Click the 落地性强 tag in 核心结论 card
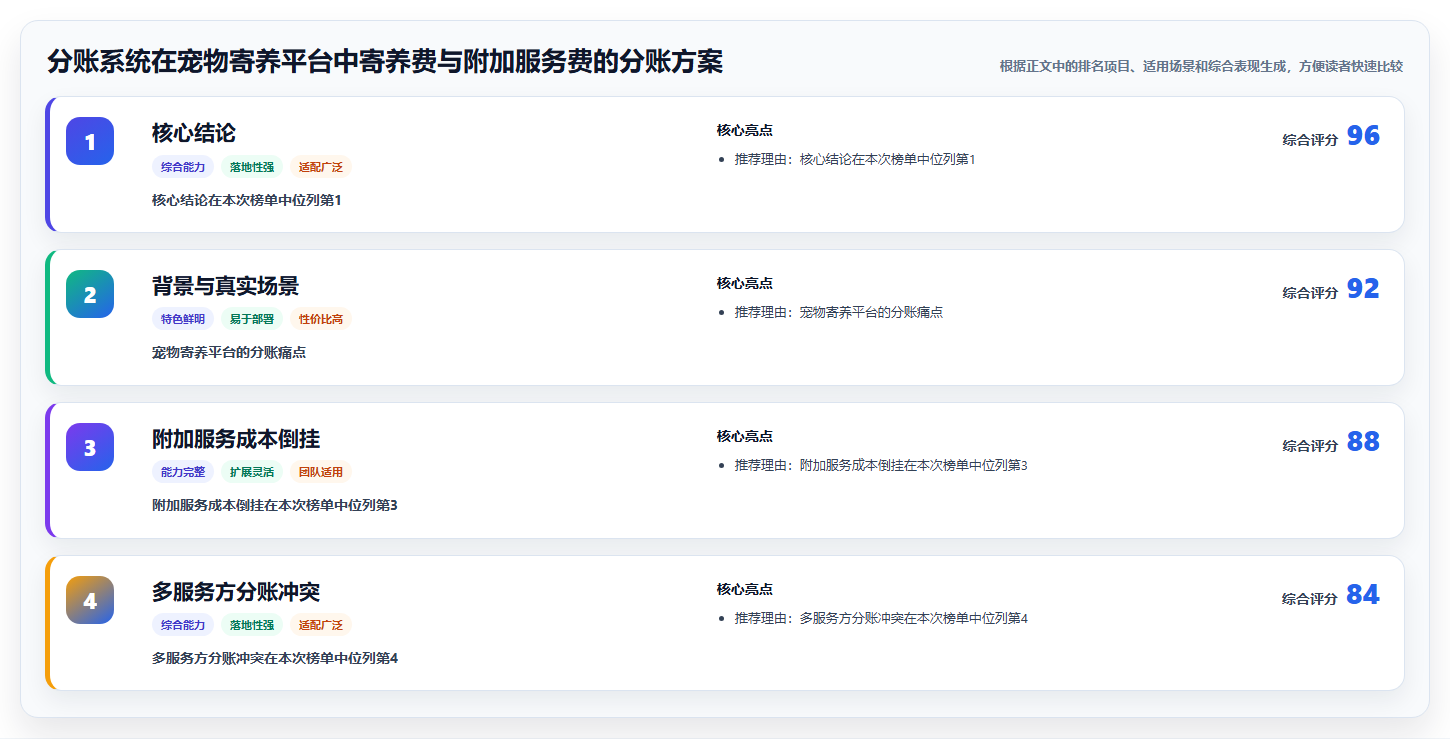1450x739 pixels. click(252, 167)
